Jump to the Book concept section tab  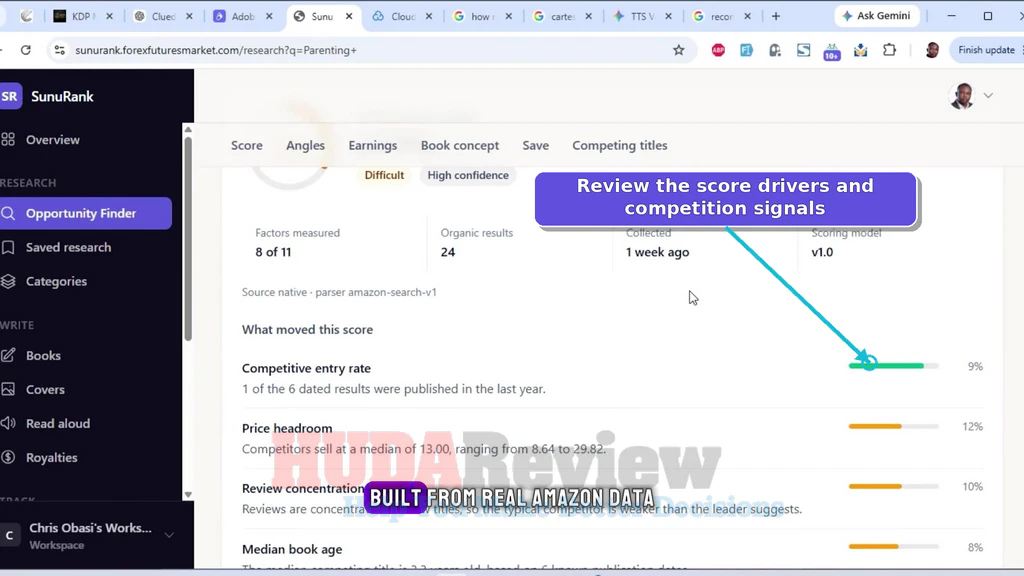(460, 146)
